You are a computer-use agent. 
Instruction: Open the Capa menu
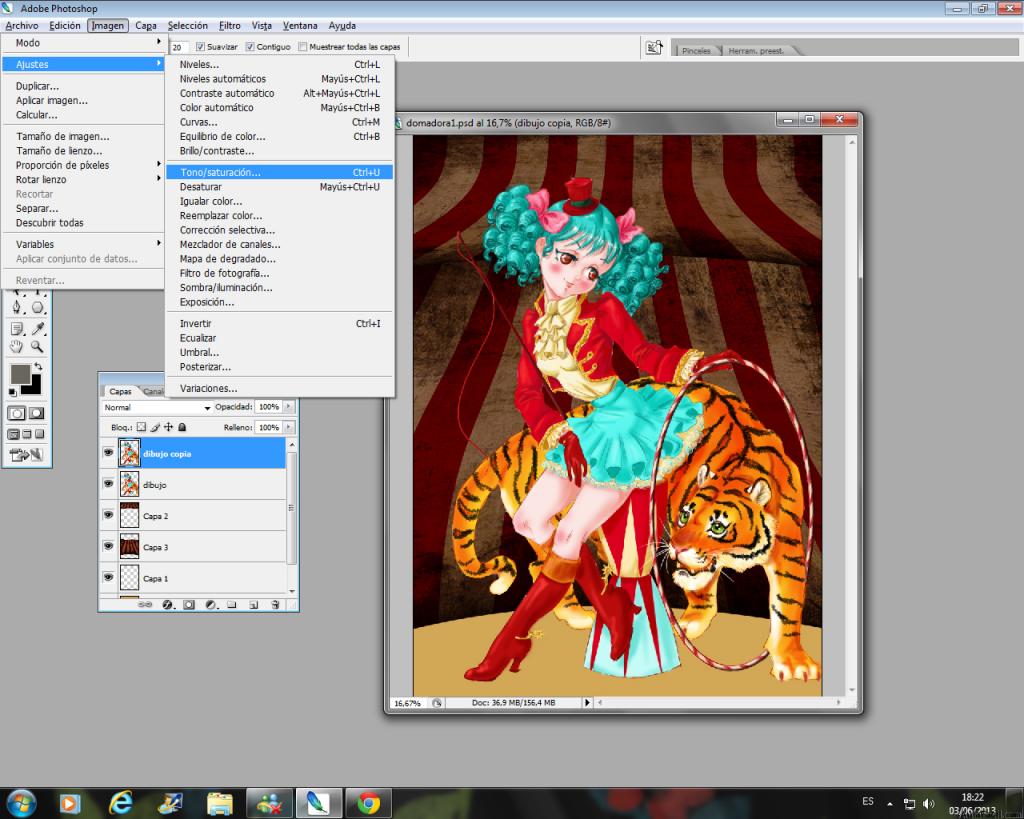point(146,25)
